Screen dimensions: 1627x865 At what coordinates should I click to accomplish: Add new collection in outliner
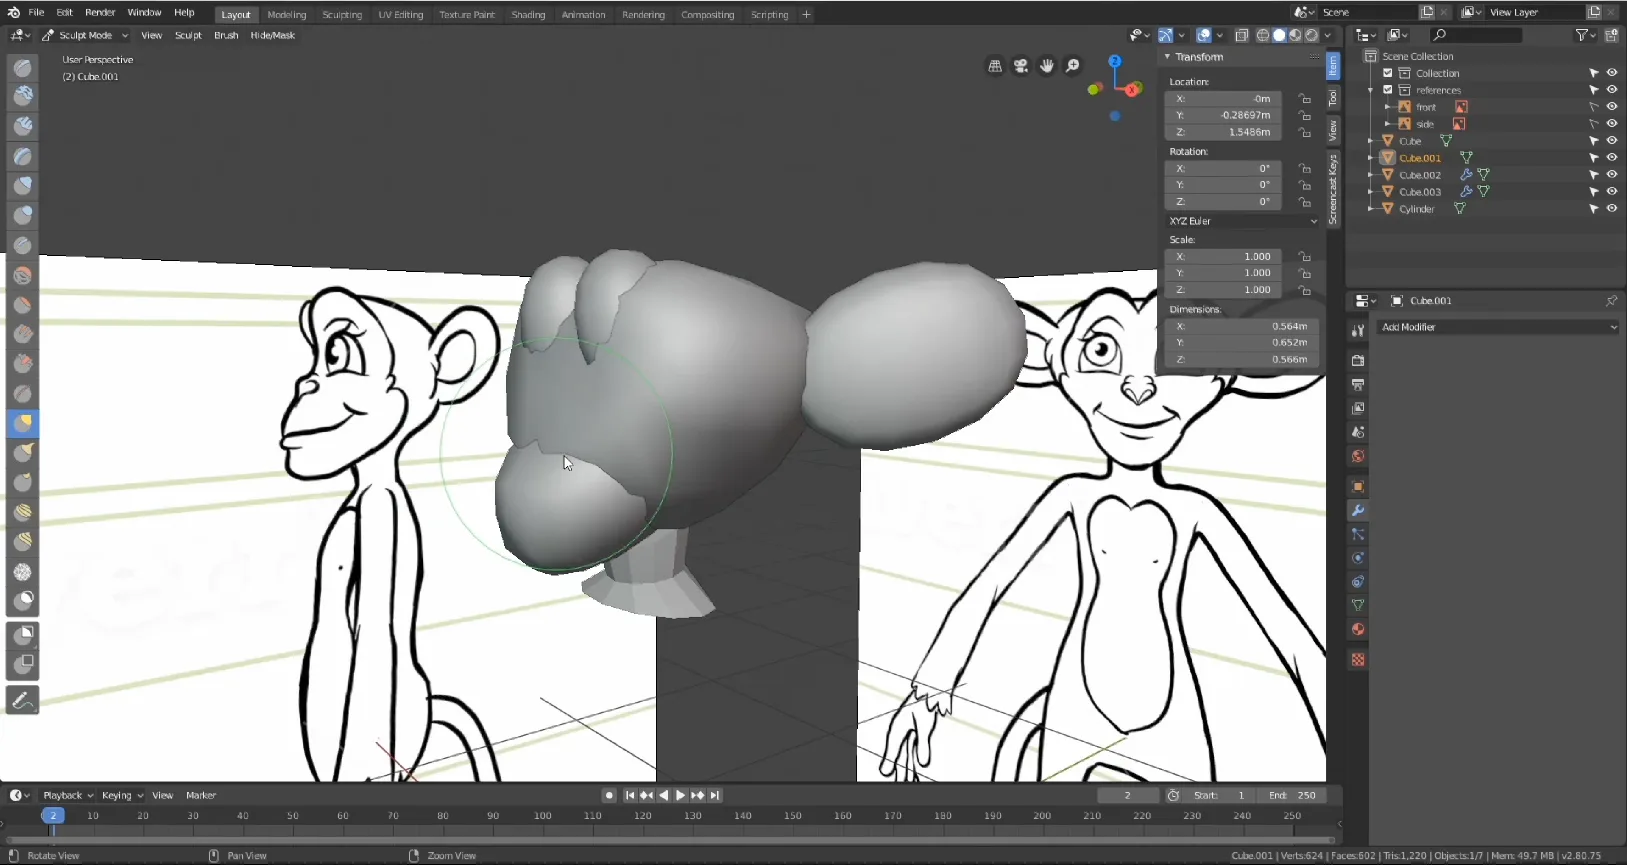click(1612, 35)
